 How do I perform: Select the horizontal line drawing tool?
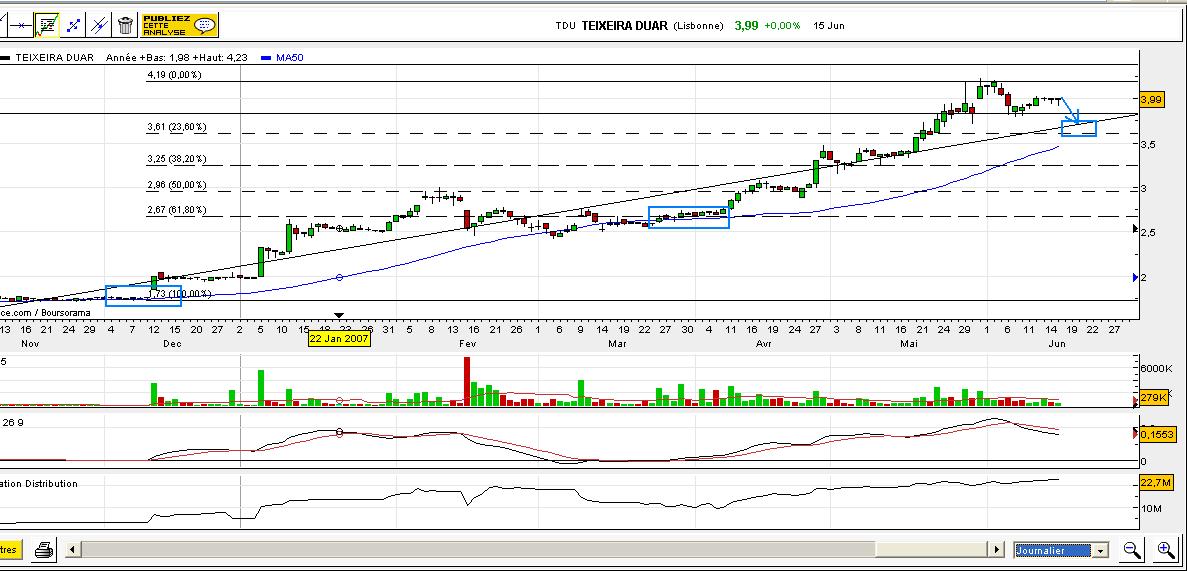[20, 25]
